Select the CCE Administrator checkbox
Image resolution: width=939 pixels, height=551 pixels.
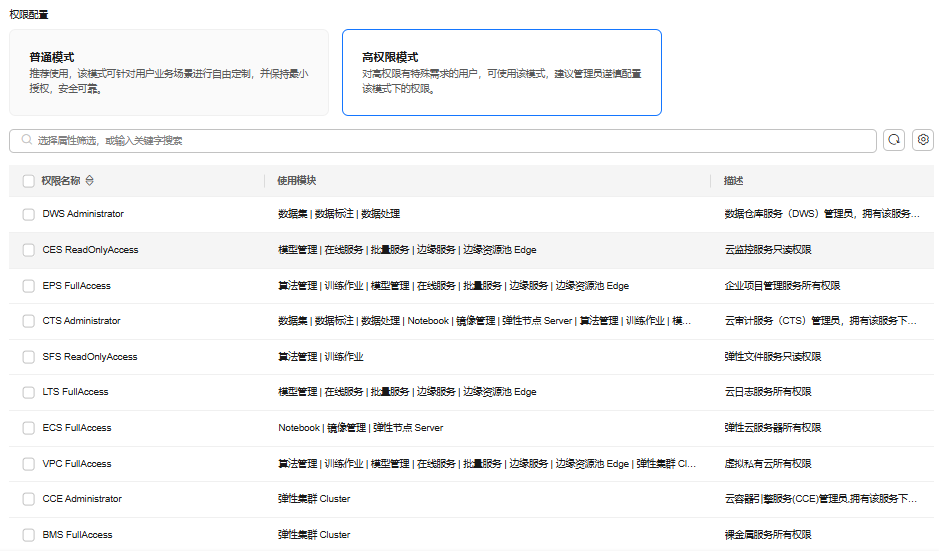pos(28,499)
